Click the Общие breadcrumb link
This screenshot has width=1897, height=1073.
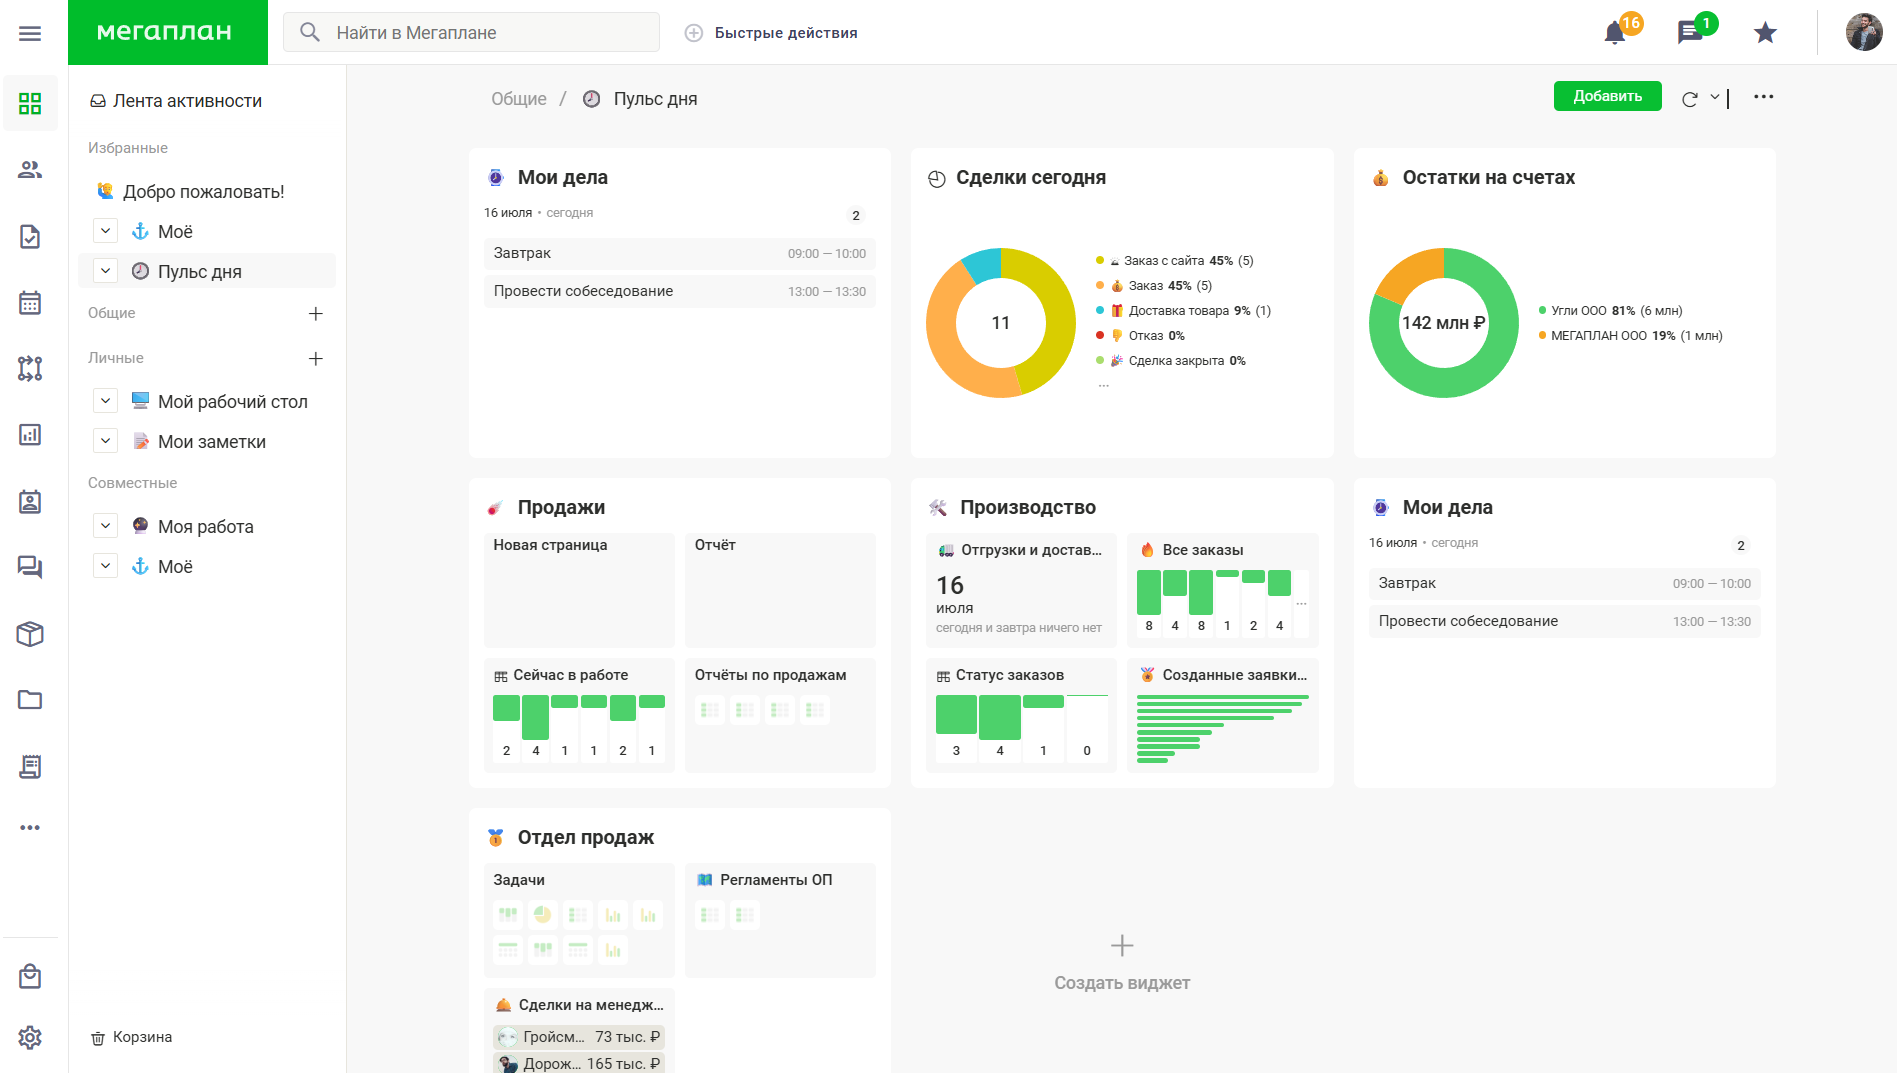(x=518, y=99)
